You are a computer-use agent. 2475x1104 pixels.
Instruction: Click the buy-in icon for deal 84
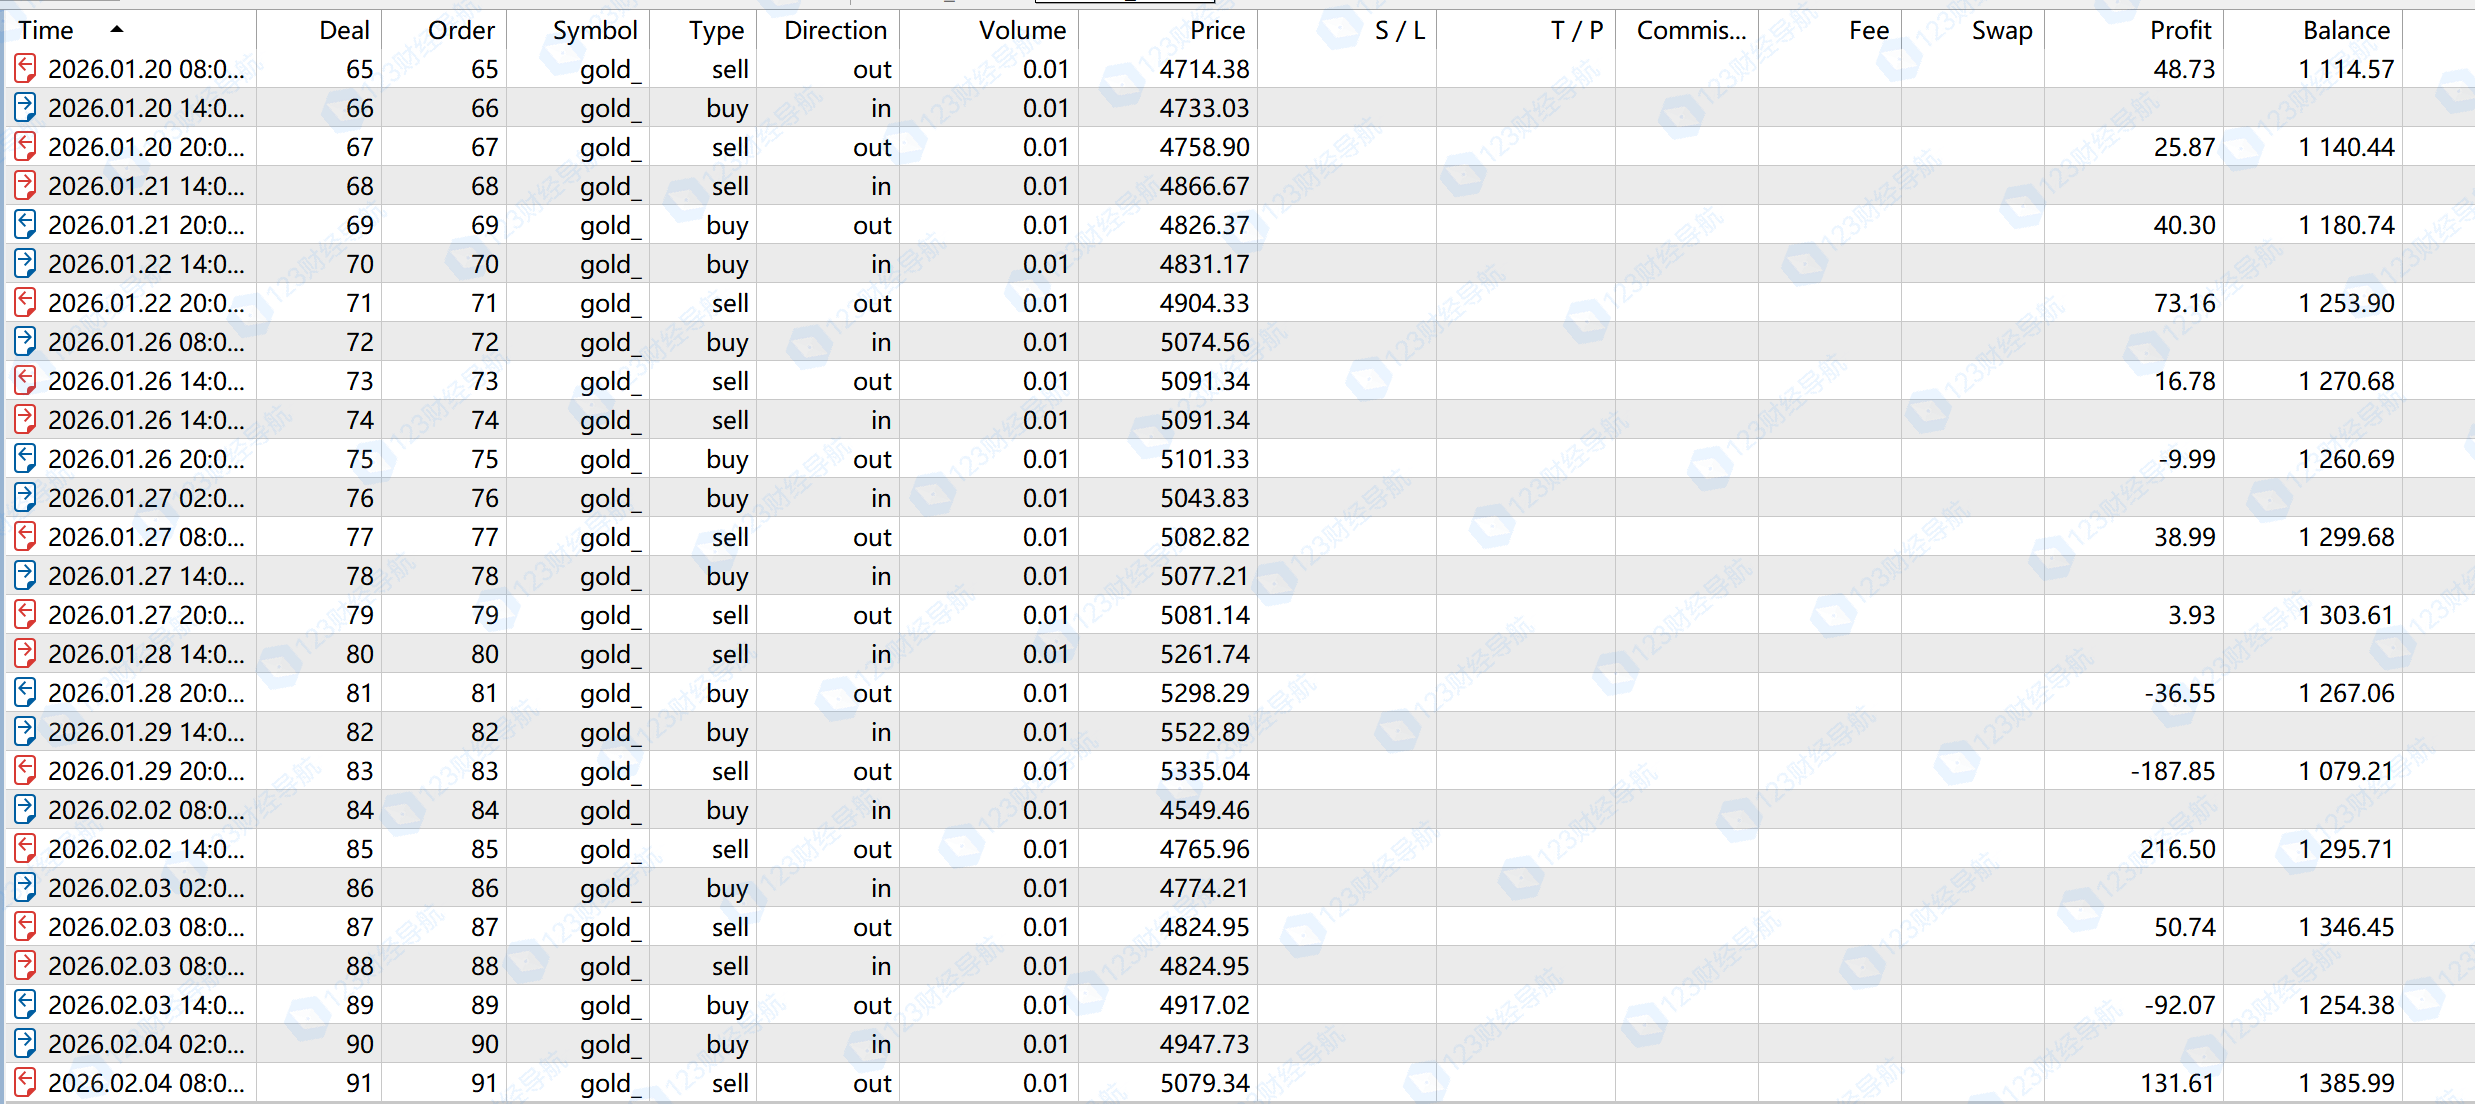point(26,810)
